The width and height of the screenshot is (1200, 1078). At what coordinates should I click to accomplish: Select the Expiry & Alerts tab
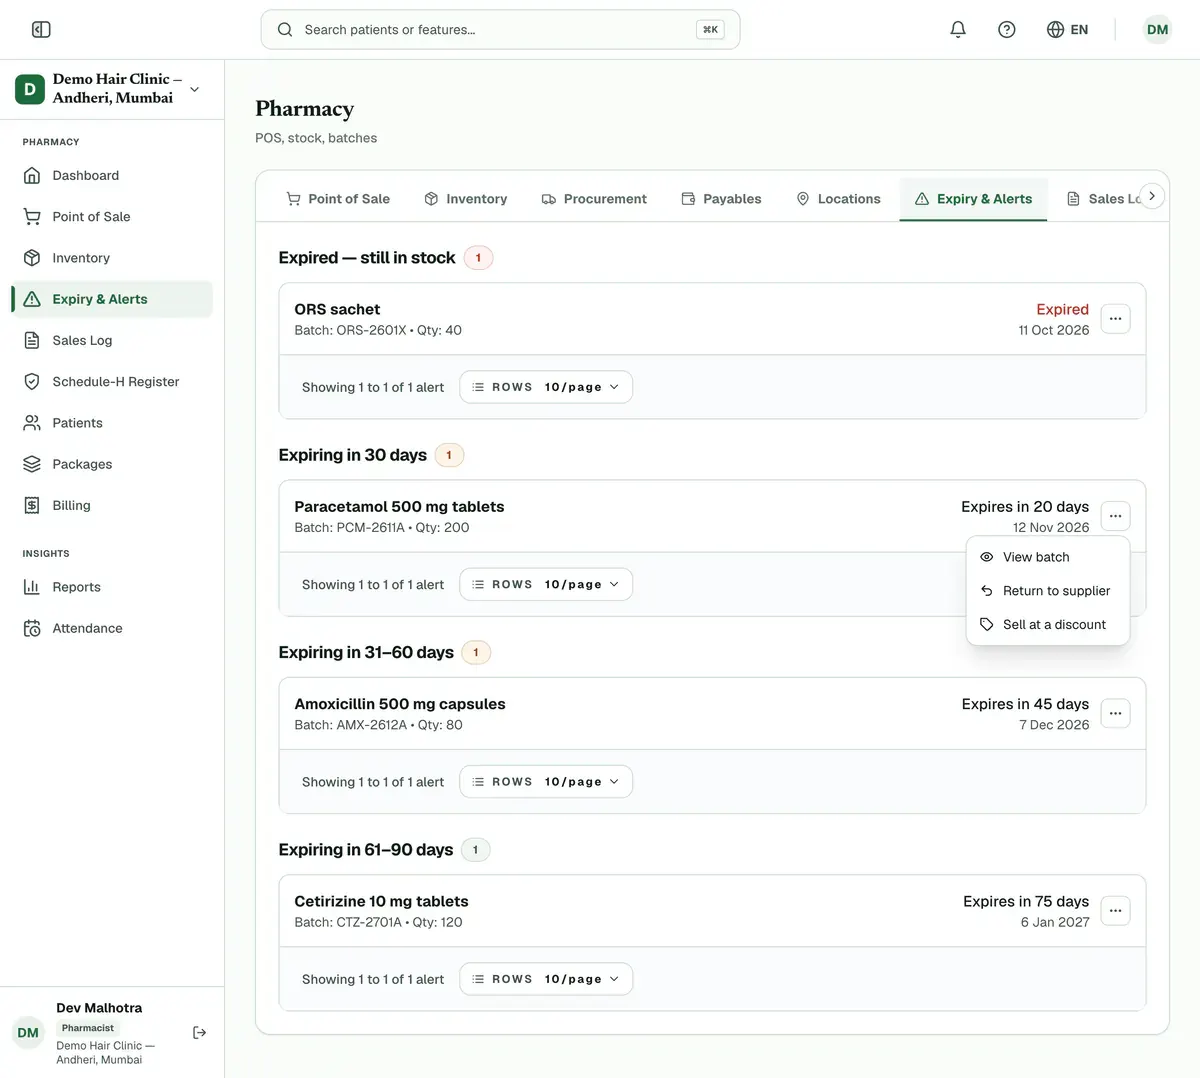[973, 199]
